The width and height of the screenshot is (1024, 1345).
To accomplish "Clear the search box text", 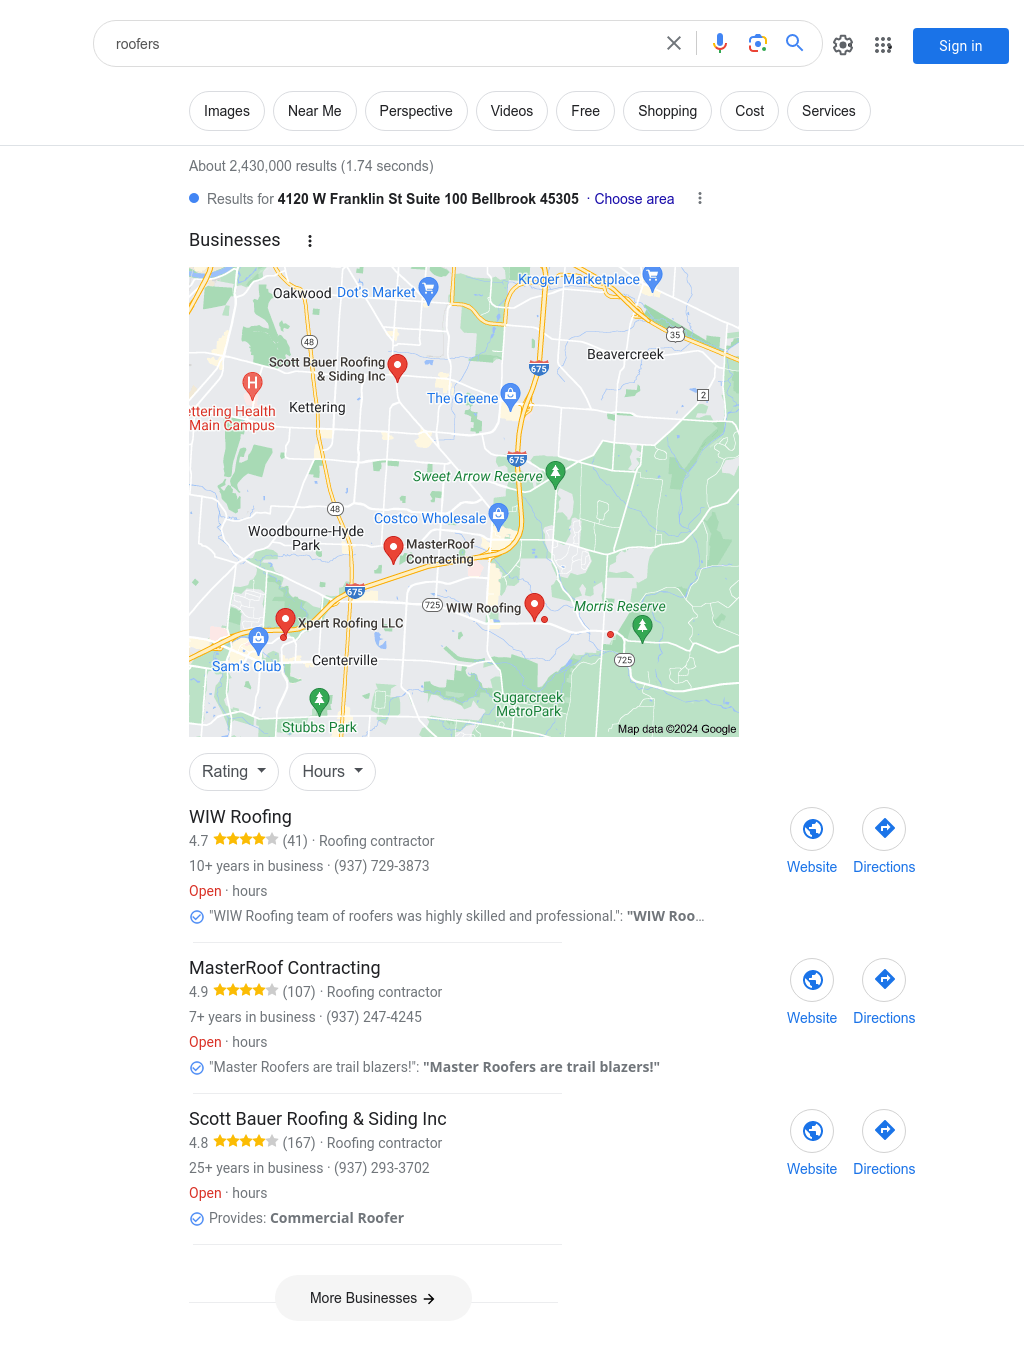I will 674,43.
